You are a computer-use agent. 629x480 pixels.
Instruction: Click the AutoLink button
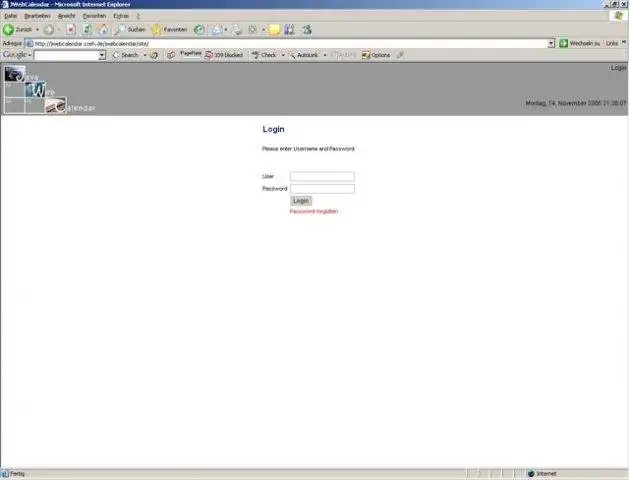pyautogui.click(x=304, y=55)
